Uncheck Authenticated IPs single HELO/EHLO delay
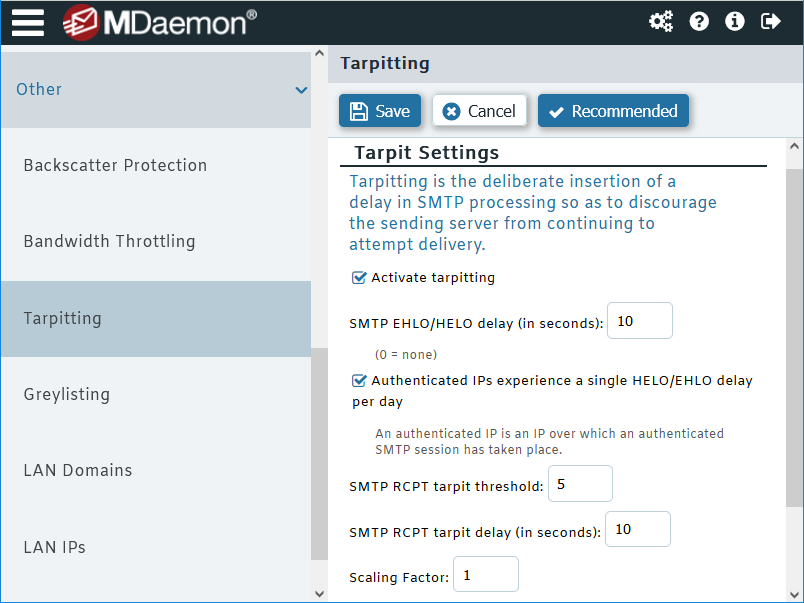This screenshot has width=804, height=603. click(359, 380)
